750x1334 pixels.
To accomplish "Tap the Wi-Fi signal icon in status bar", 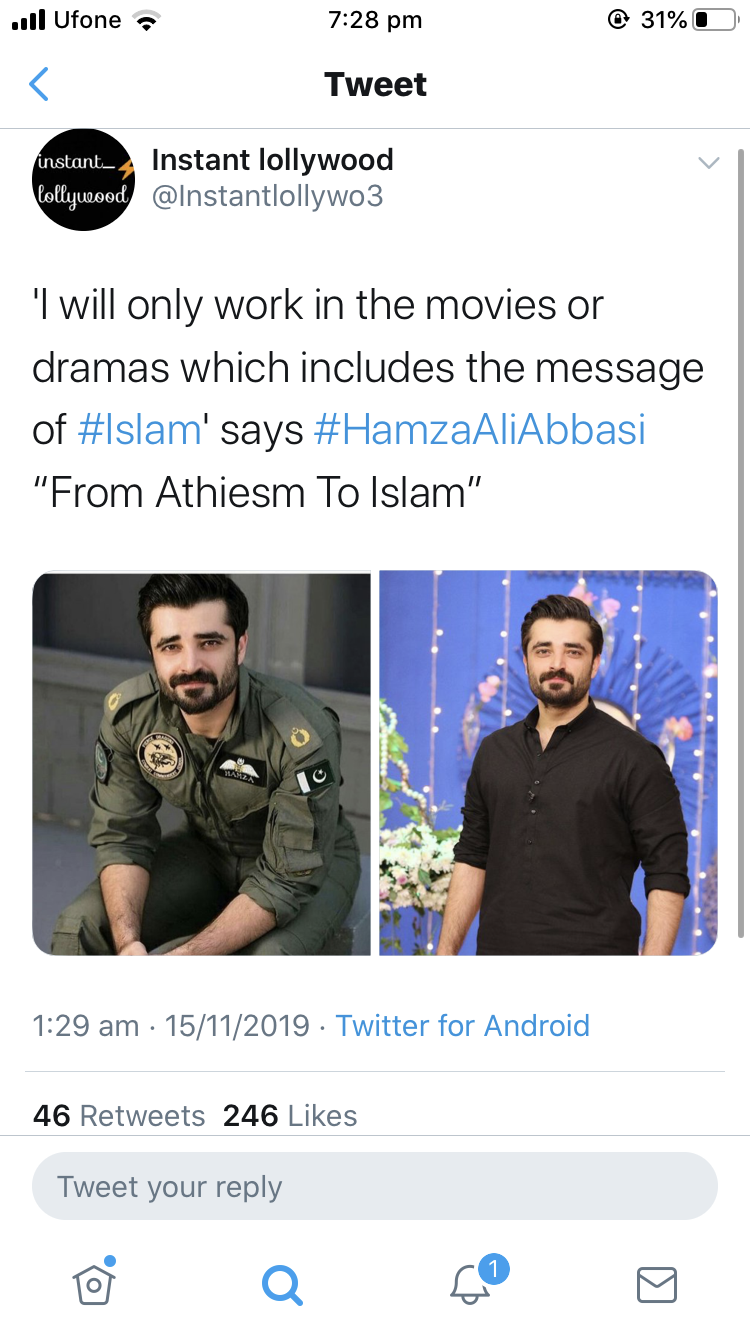I will tap(148, 19).
